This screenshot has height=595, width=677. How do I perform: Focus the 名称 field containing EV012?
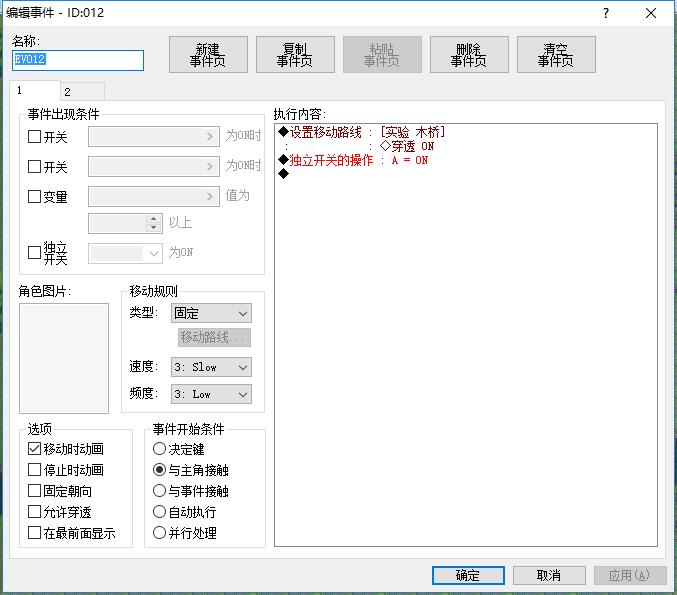(78, 60)
